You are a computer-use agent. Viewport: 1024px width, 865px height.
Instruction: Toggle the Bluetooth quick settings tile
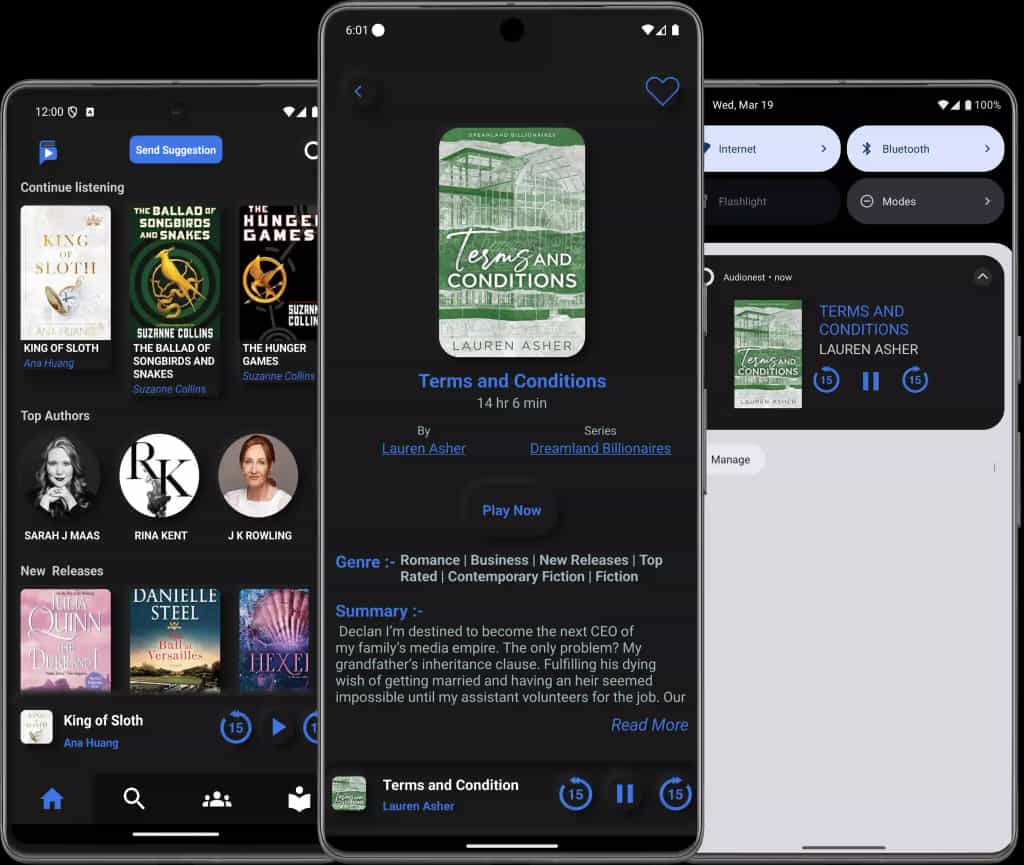coord(925,149)
